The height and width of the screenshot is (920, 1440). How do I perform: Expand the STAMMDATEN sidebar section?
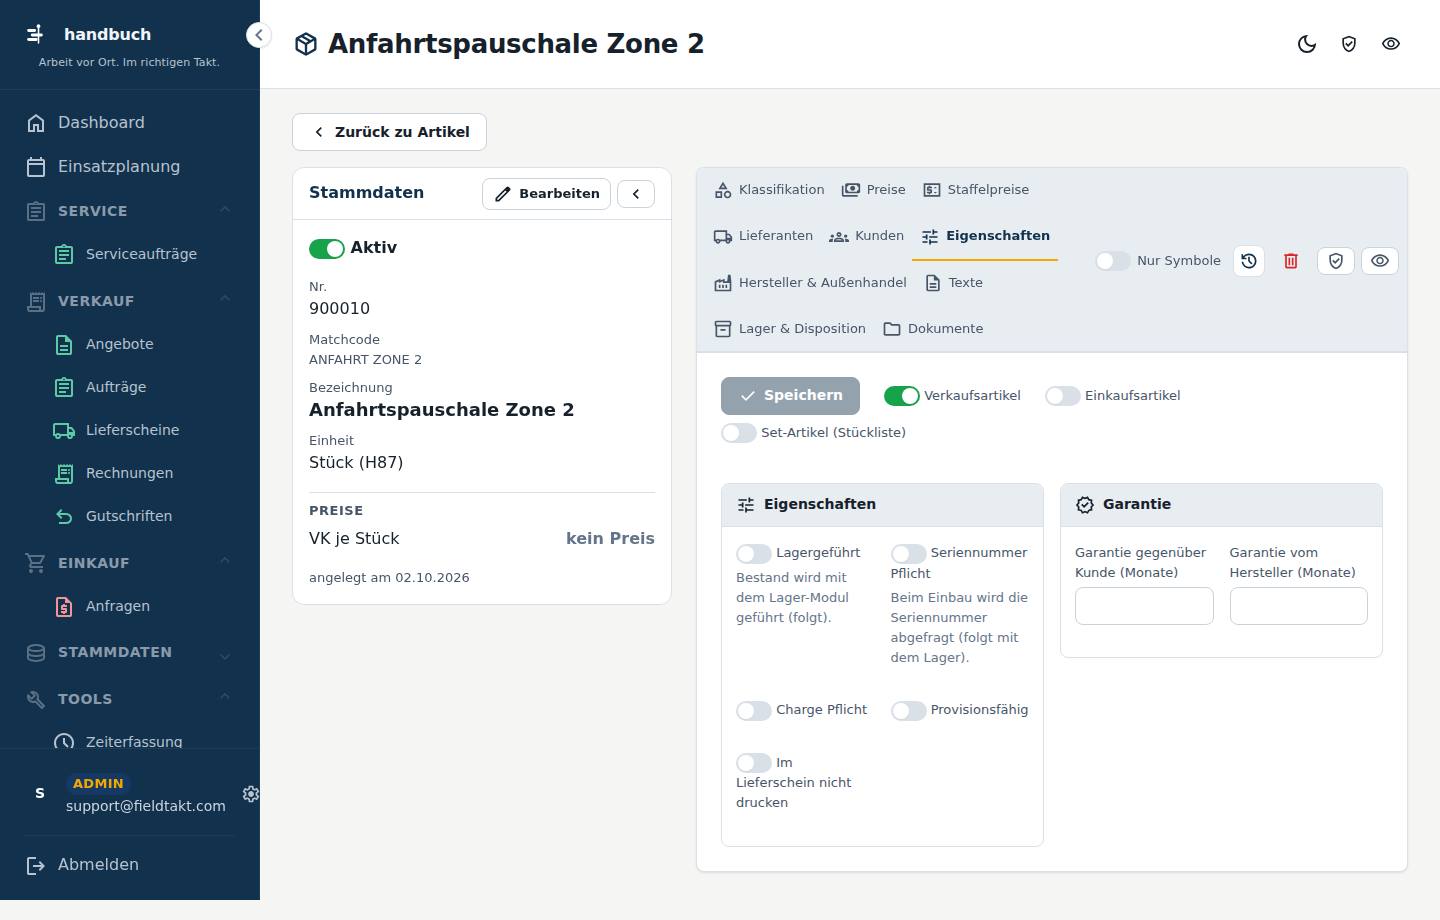130,653
